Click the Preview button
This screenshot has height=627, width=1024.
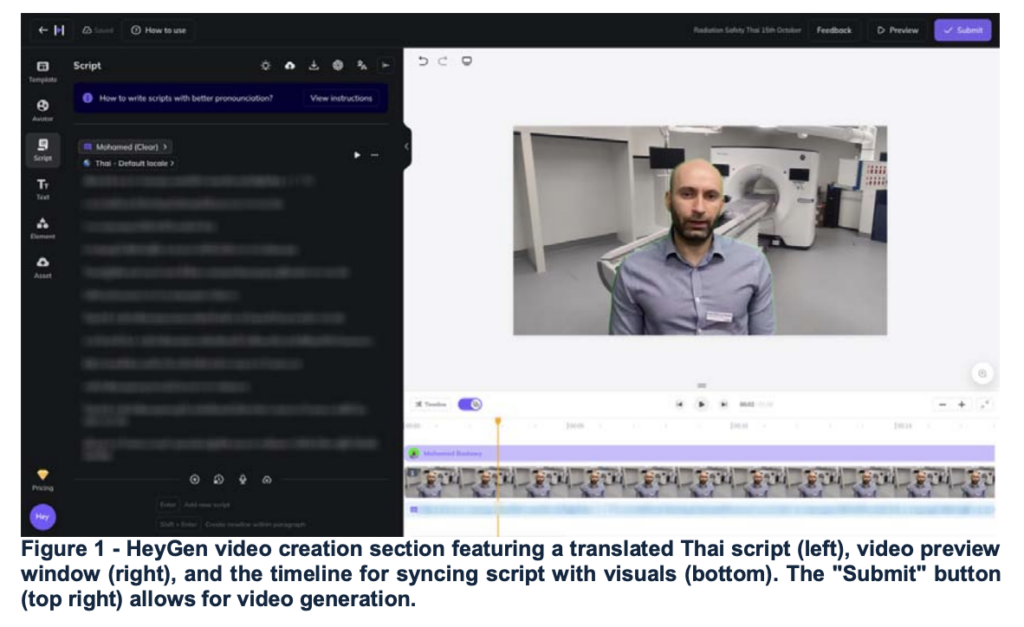tap(897, 30)
